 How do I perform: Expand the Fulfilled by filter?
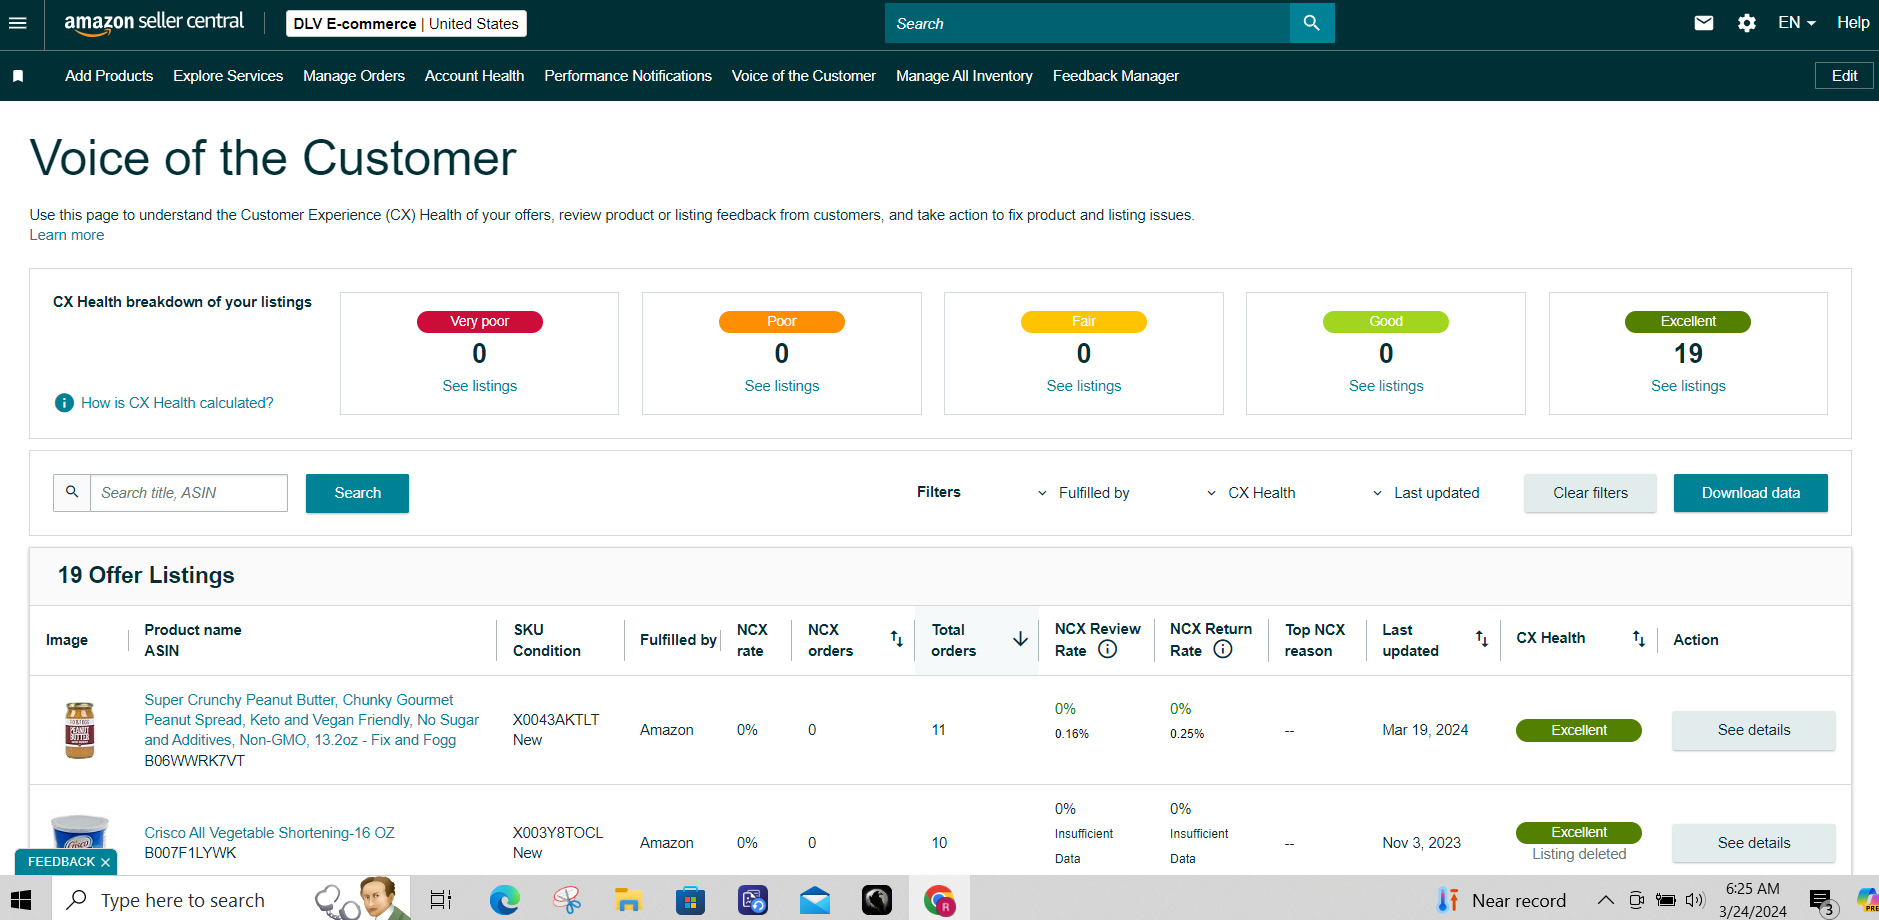(x=1083, y=493)
